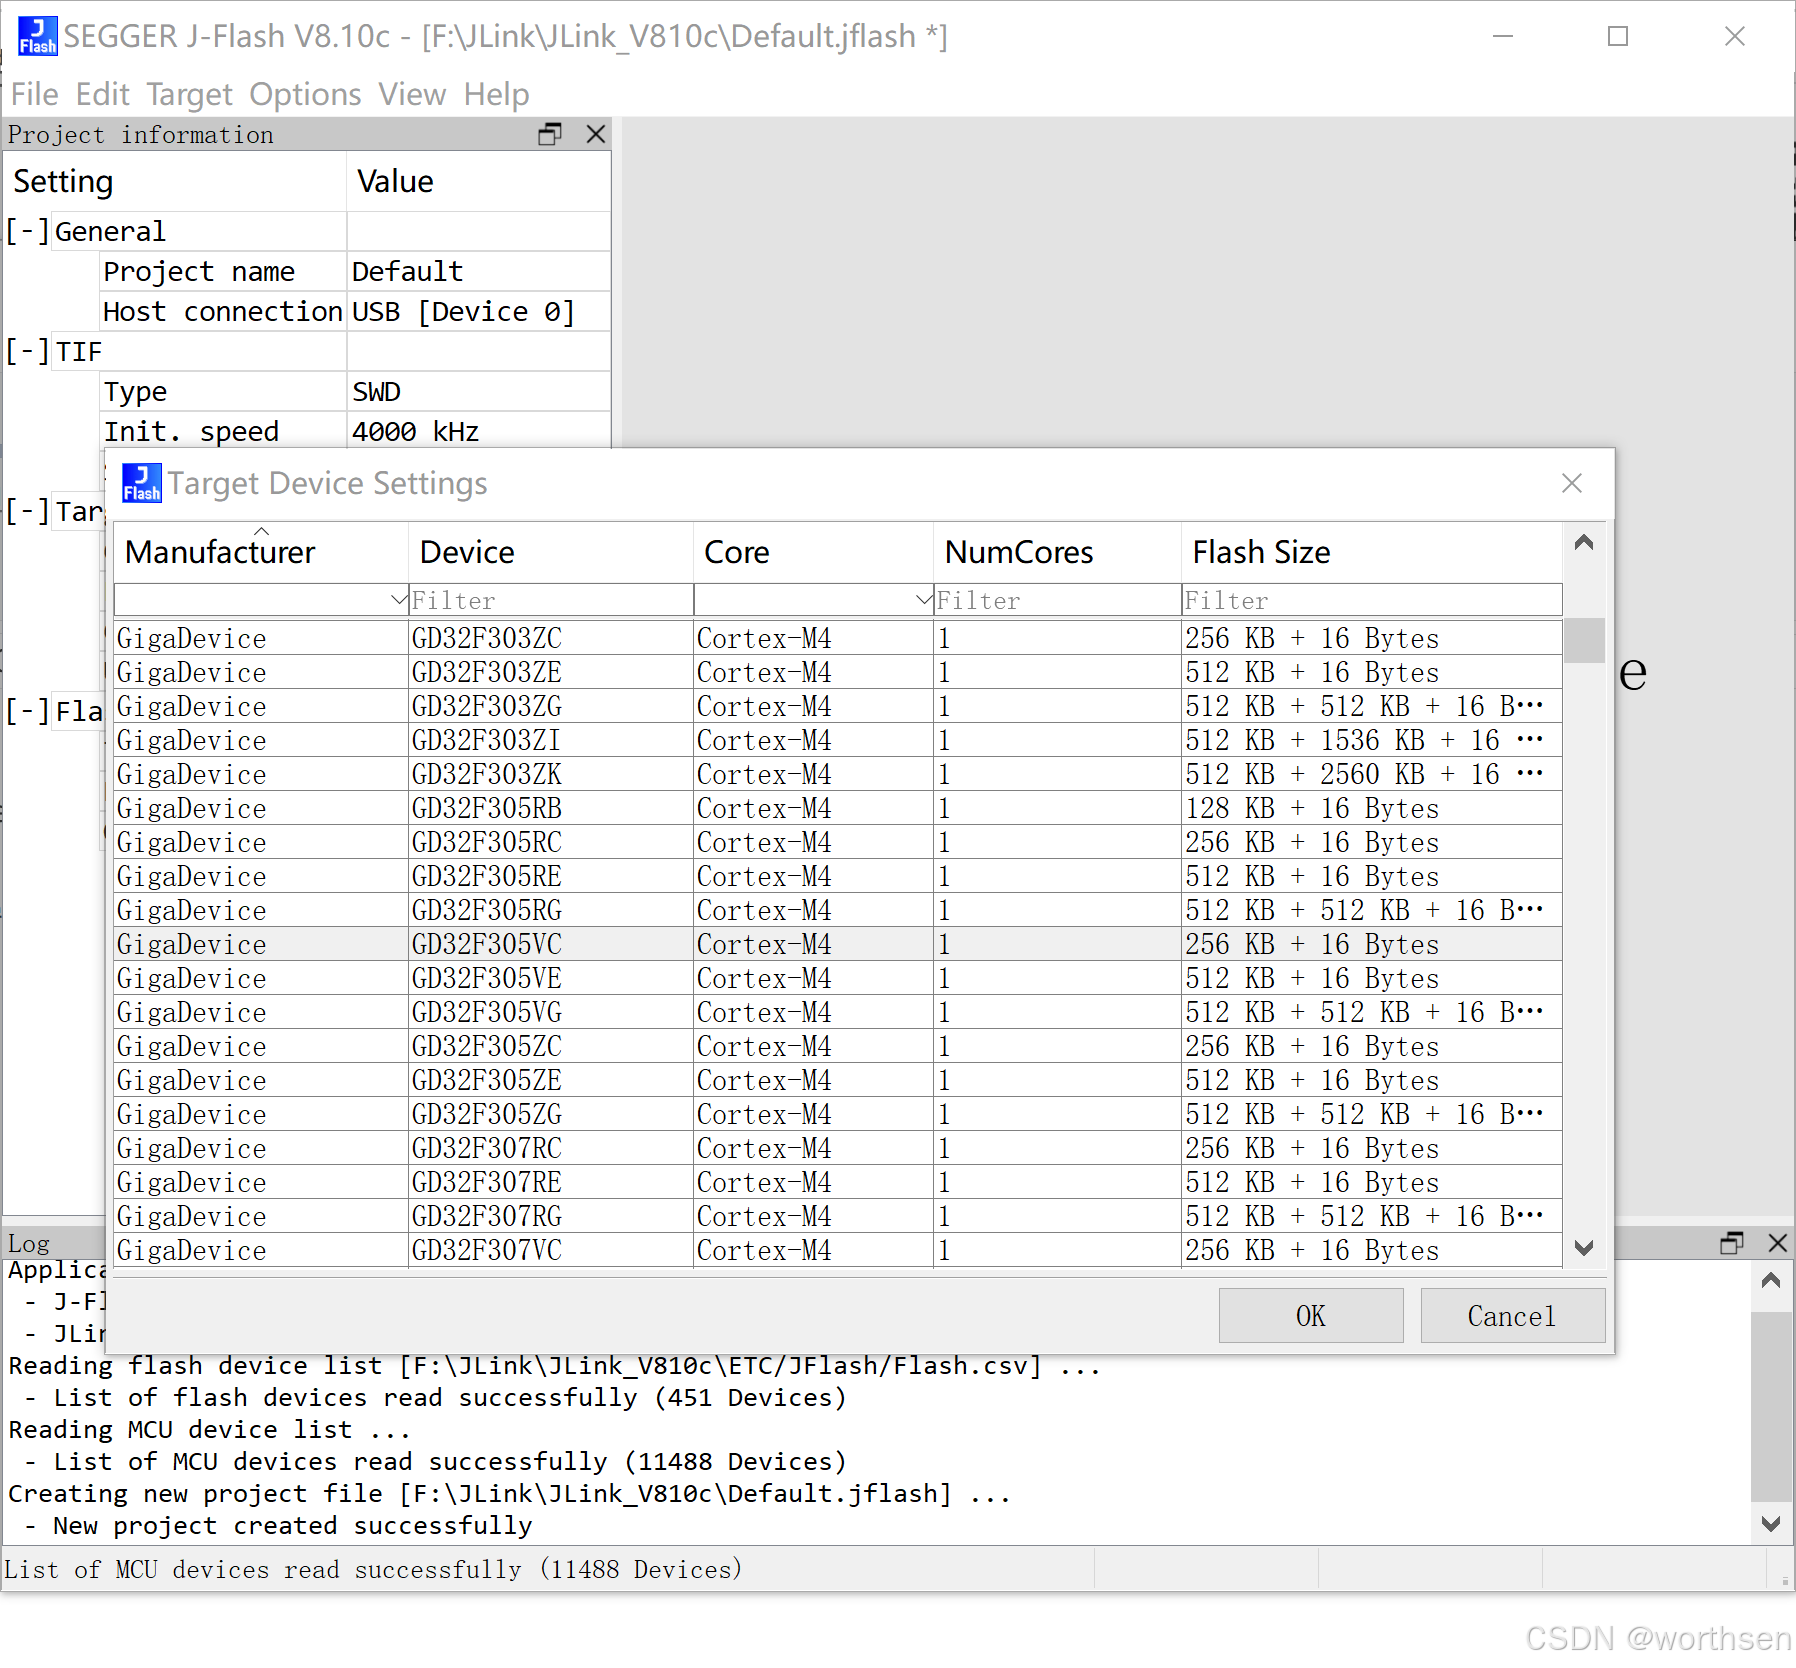Screen dimensions: 1796x1668
Task: Select device GD32F305RC
Action: 838,842
